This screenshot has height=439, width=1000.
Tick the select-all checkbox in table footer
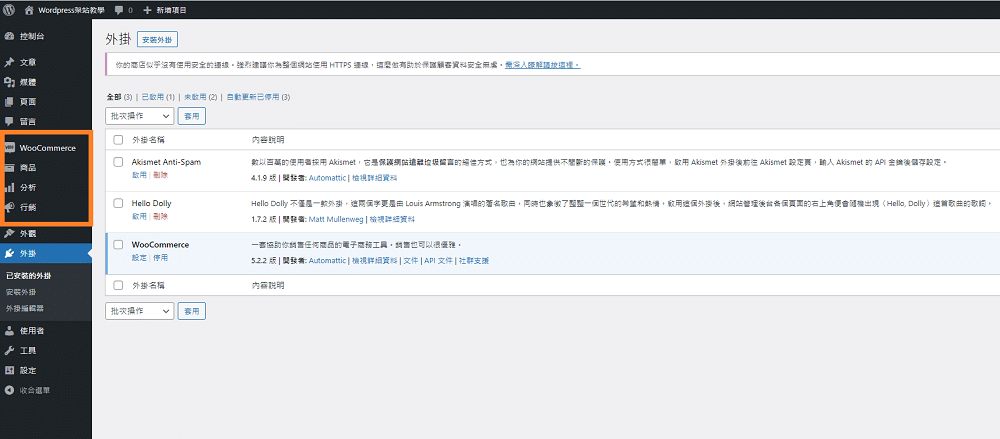[x=118, y=285]
